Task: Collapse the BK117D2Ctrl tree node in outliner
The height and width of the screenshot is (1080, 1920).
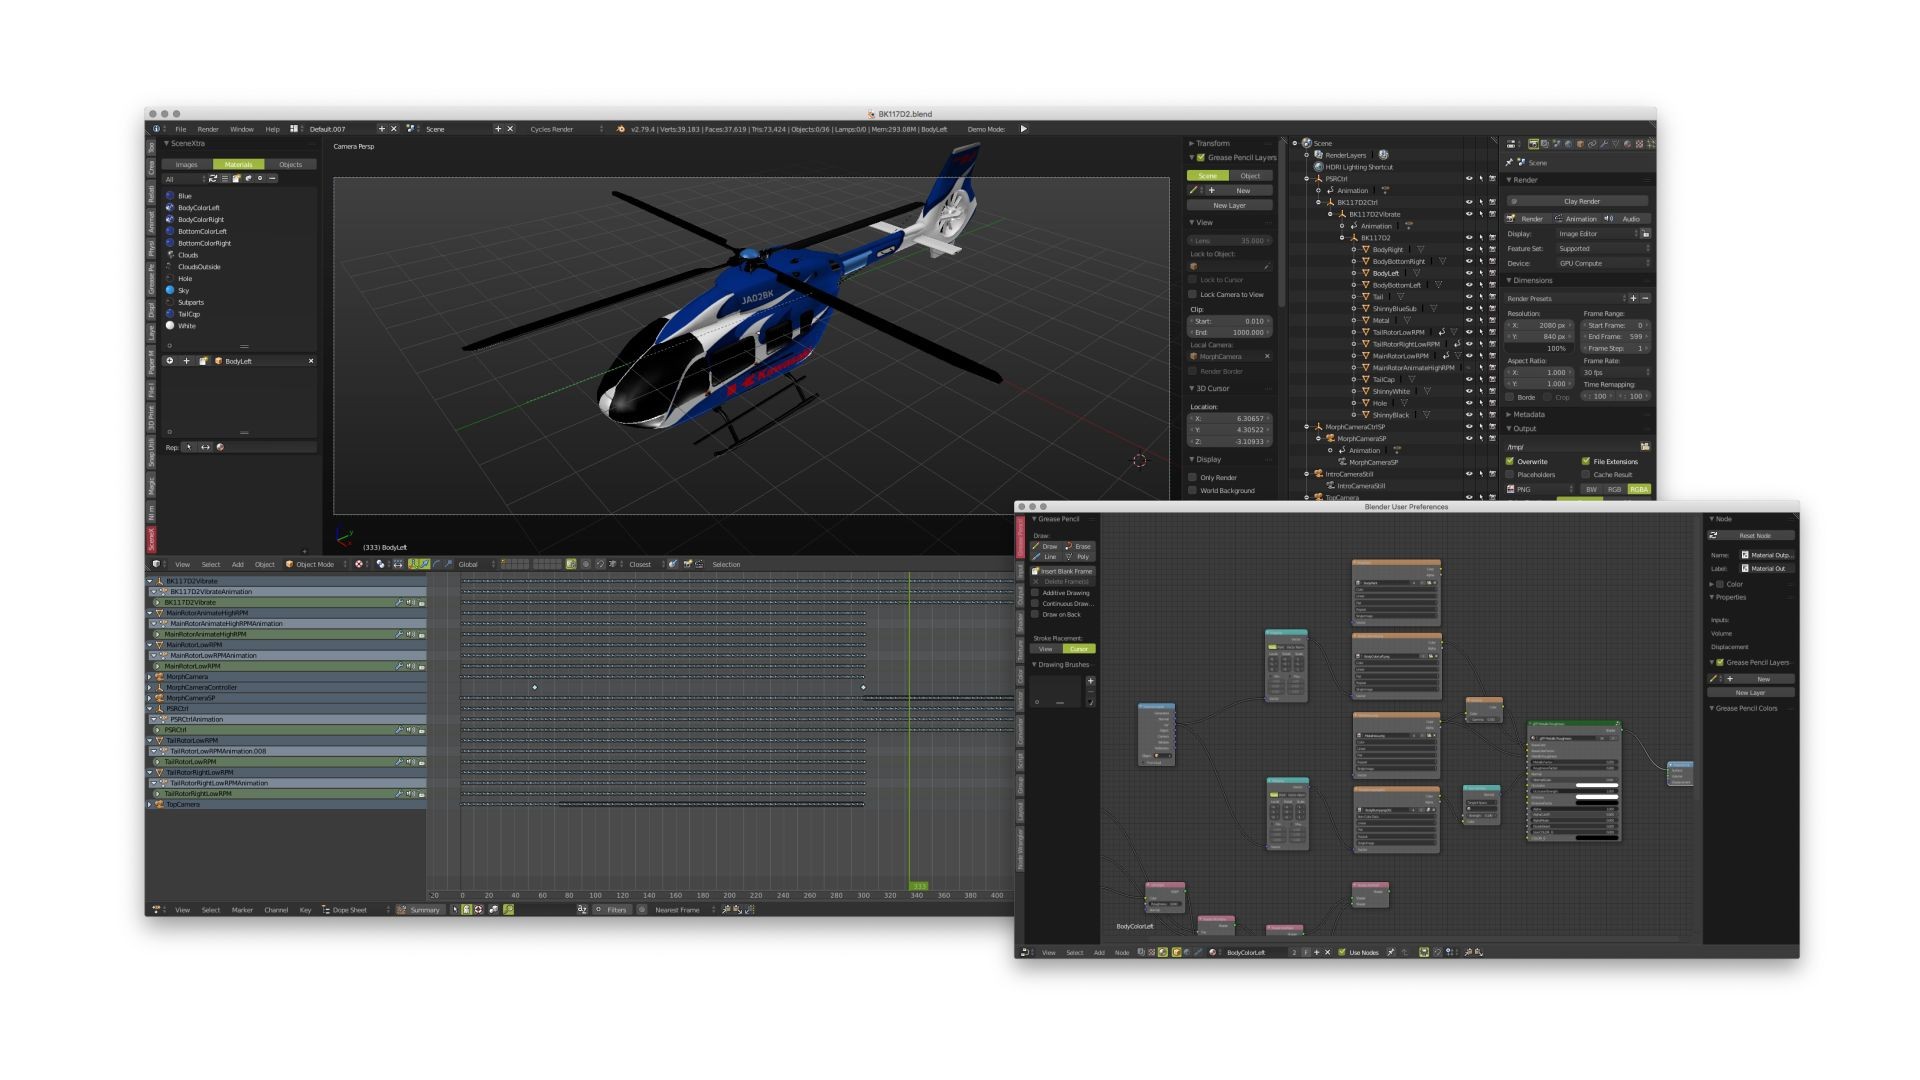Action: [1318, 202]
